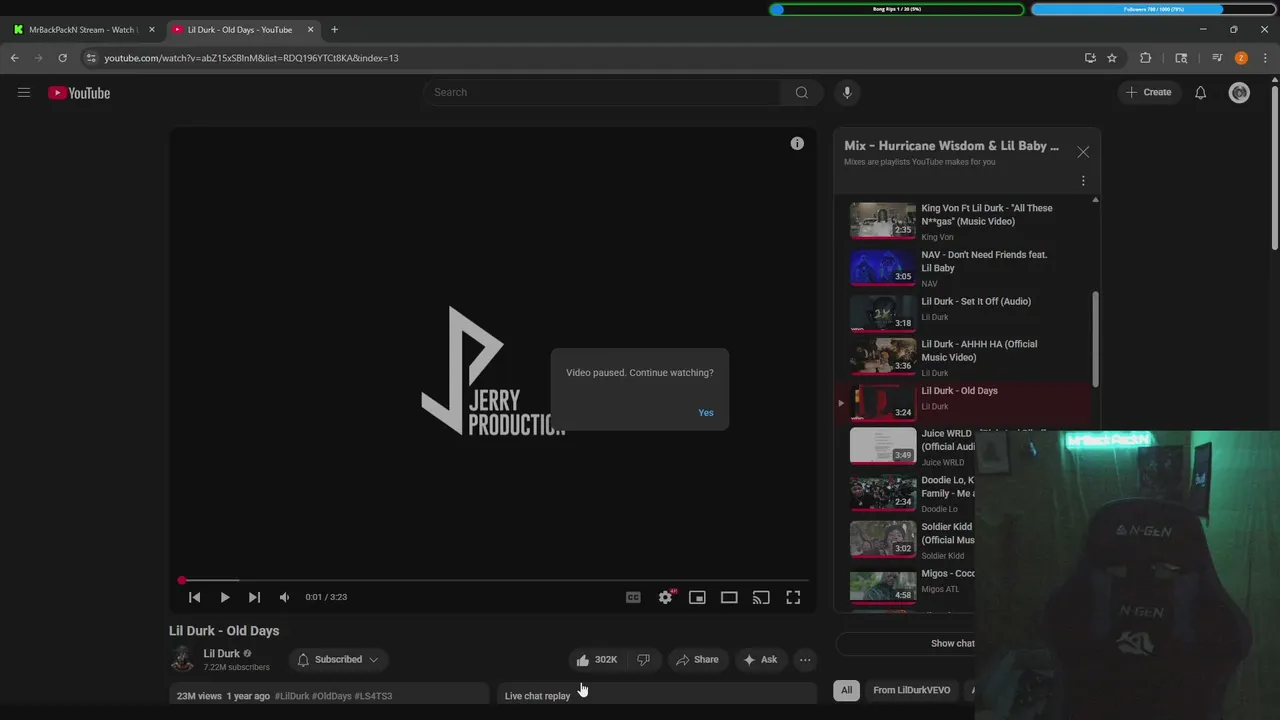Click the #LilDurk hashtag
This screenshot has width=1280, height=720.
[292, 696]
